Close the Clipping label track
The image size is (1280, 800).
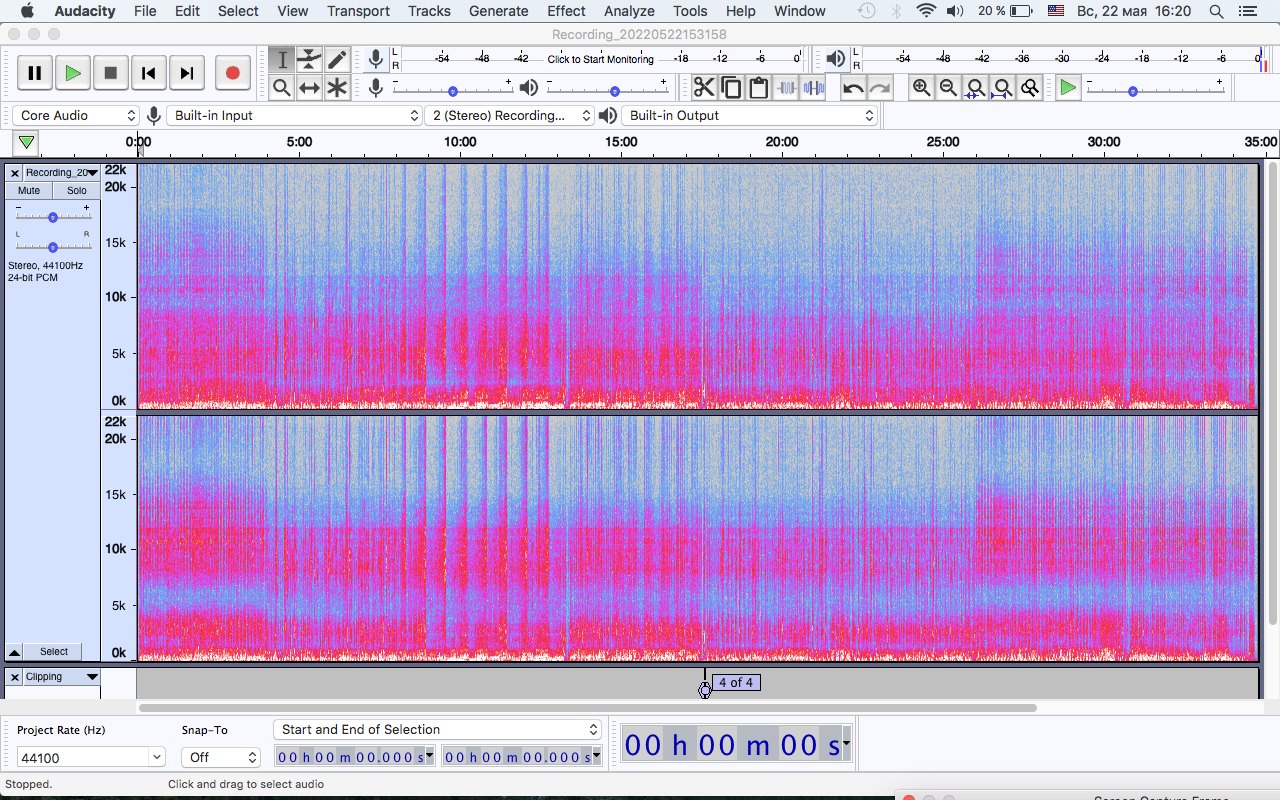click(15, 677)
